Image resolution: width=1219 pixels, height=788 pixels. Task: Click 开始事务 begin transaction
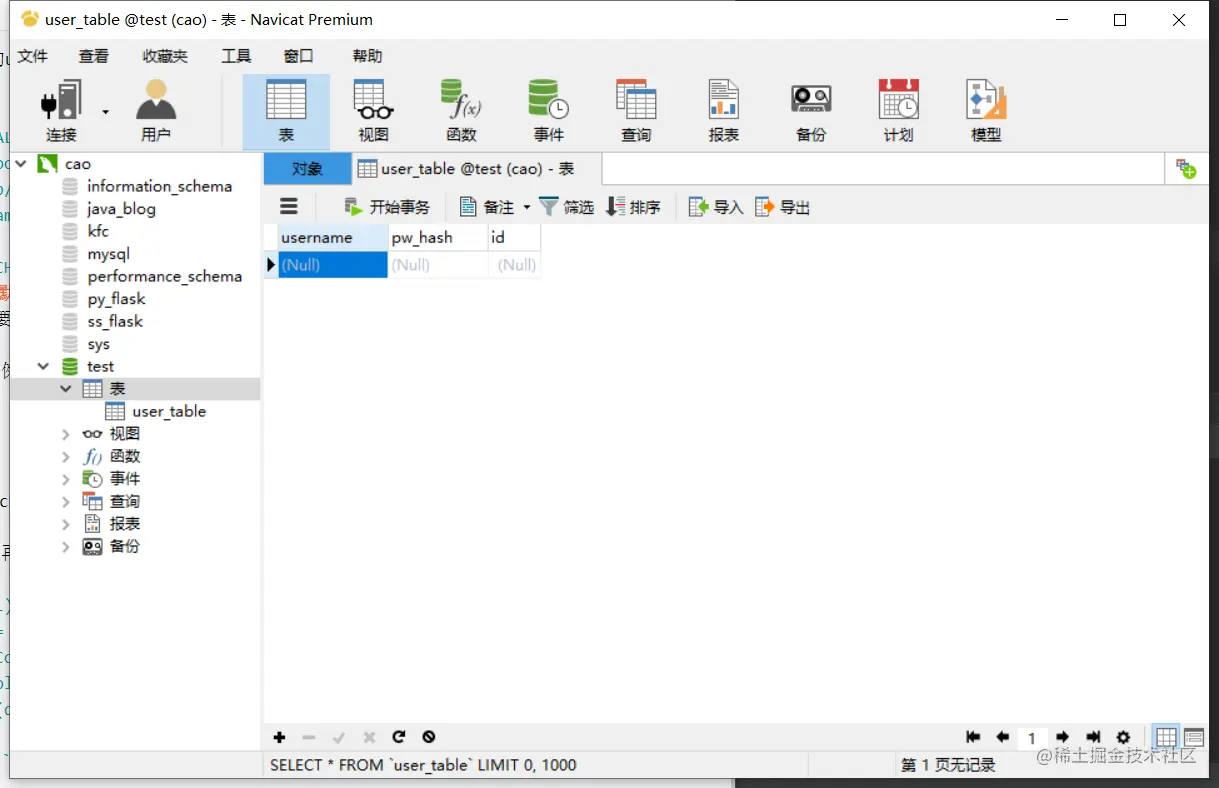(387, 207)
